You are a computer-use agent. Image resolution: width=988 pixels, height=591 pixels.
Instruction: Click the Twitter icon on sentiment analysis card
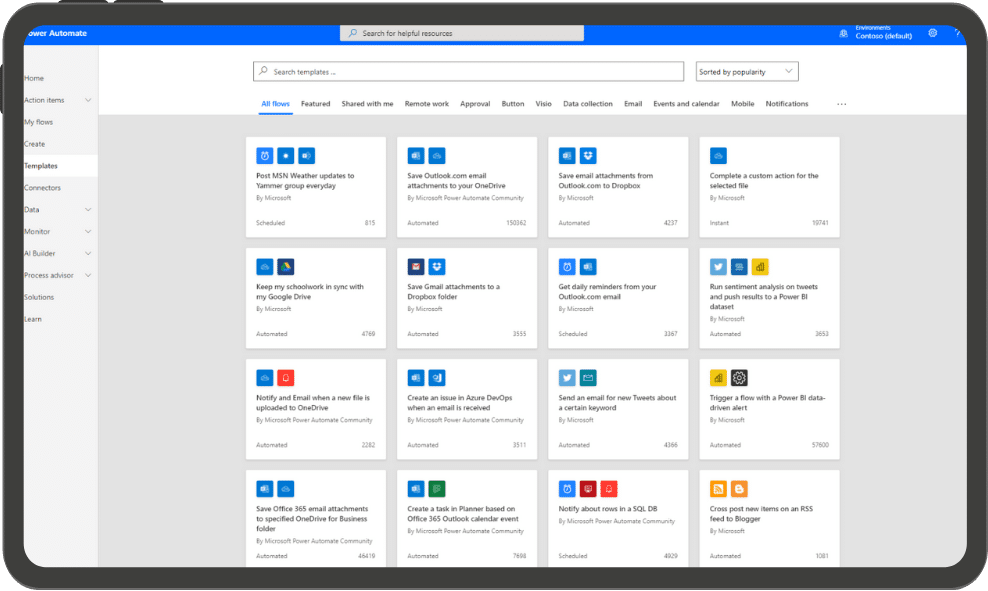(x=718, y=267)
